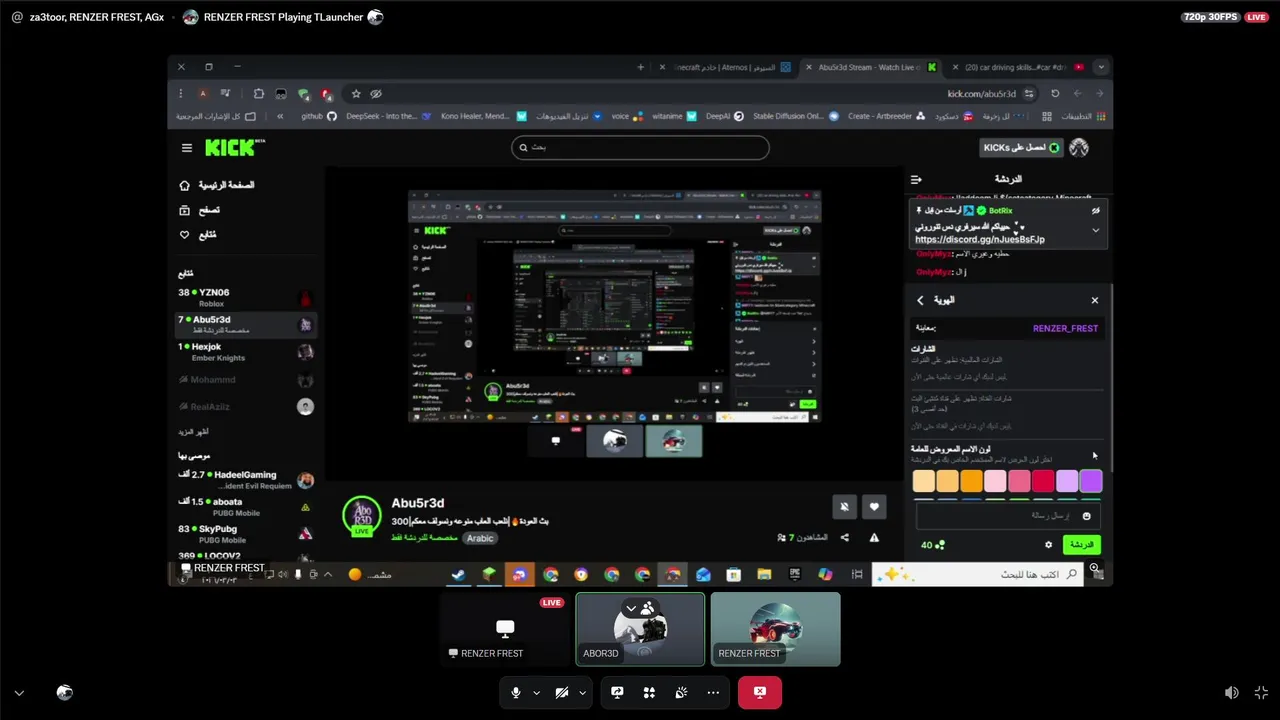Viewport: 1280px width, 720px height.
Task: Click the chevron at bottom-left of Discord
Action: [19, 692]
